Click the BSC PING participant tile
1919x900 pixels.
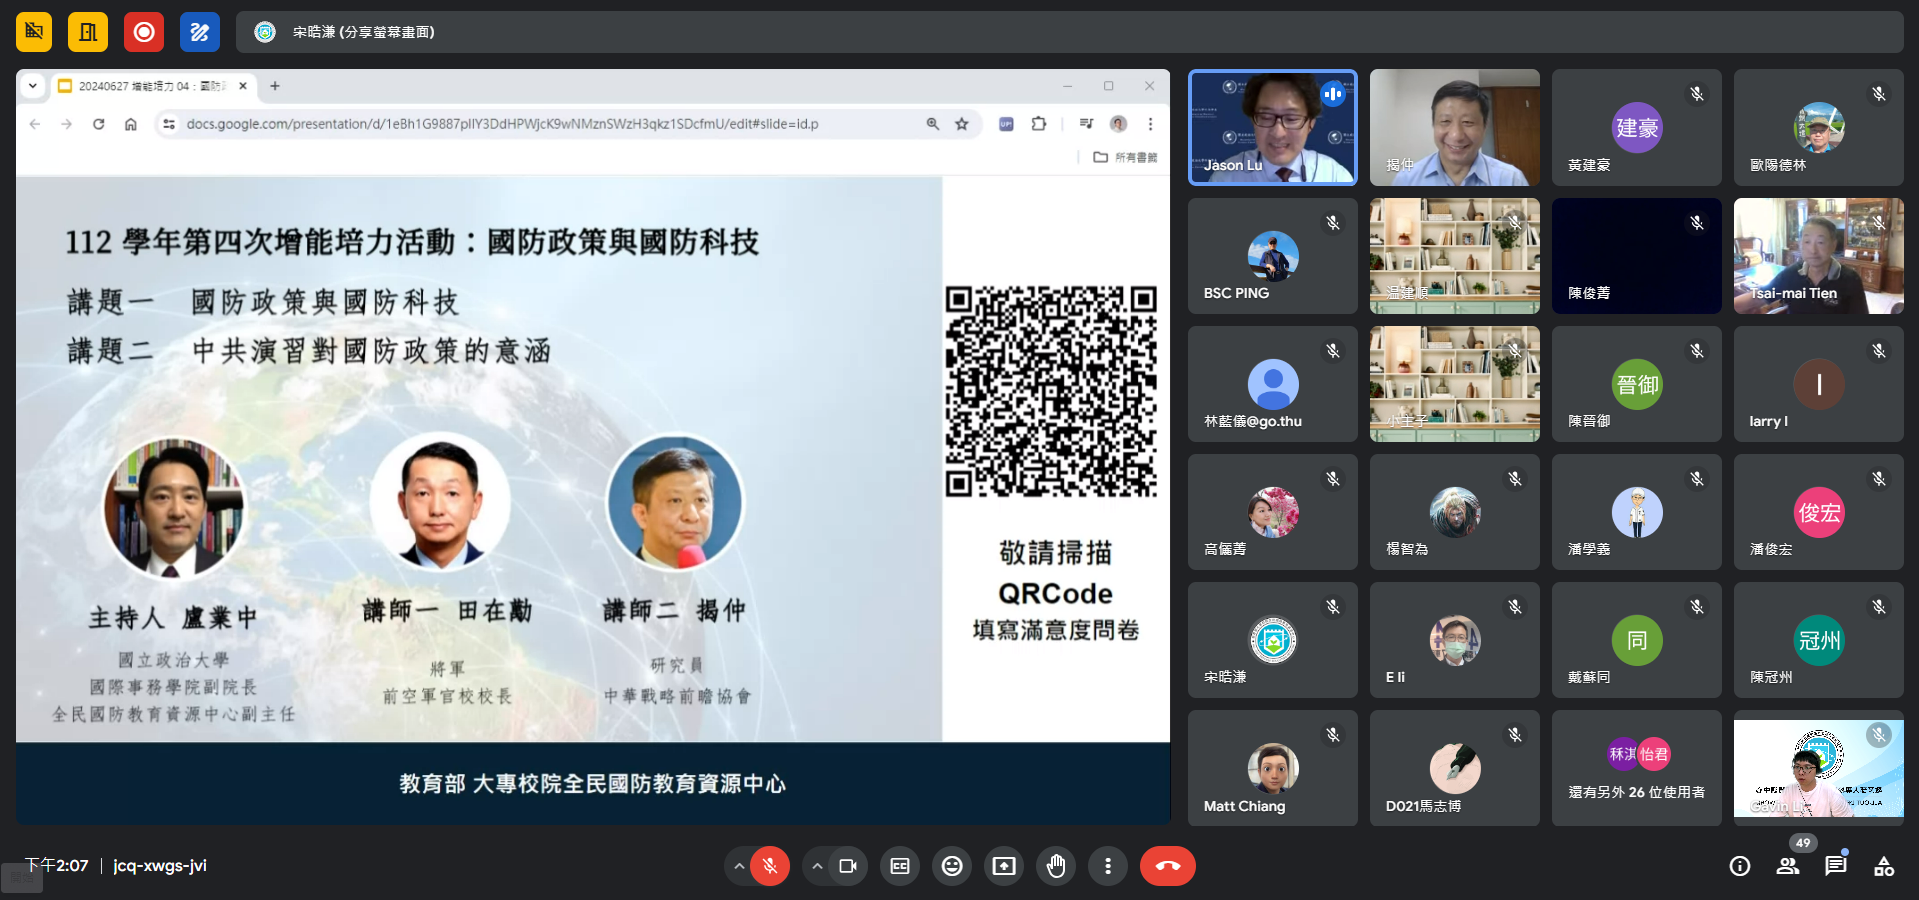1273,256
